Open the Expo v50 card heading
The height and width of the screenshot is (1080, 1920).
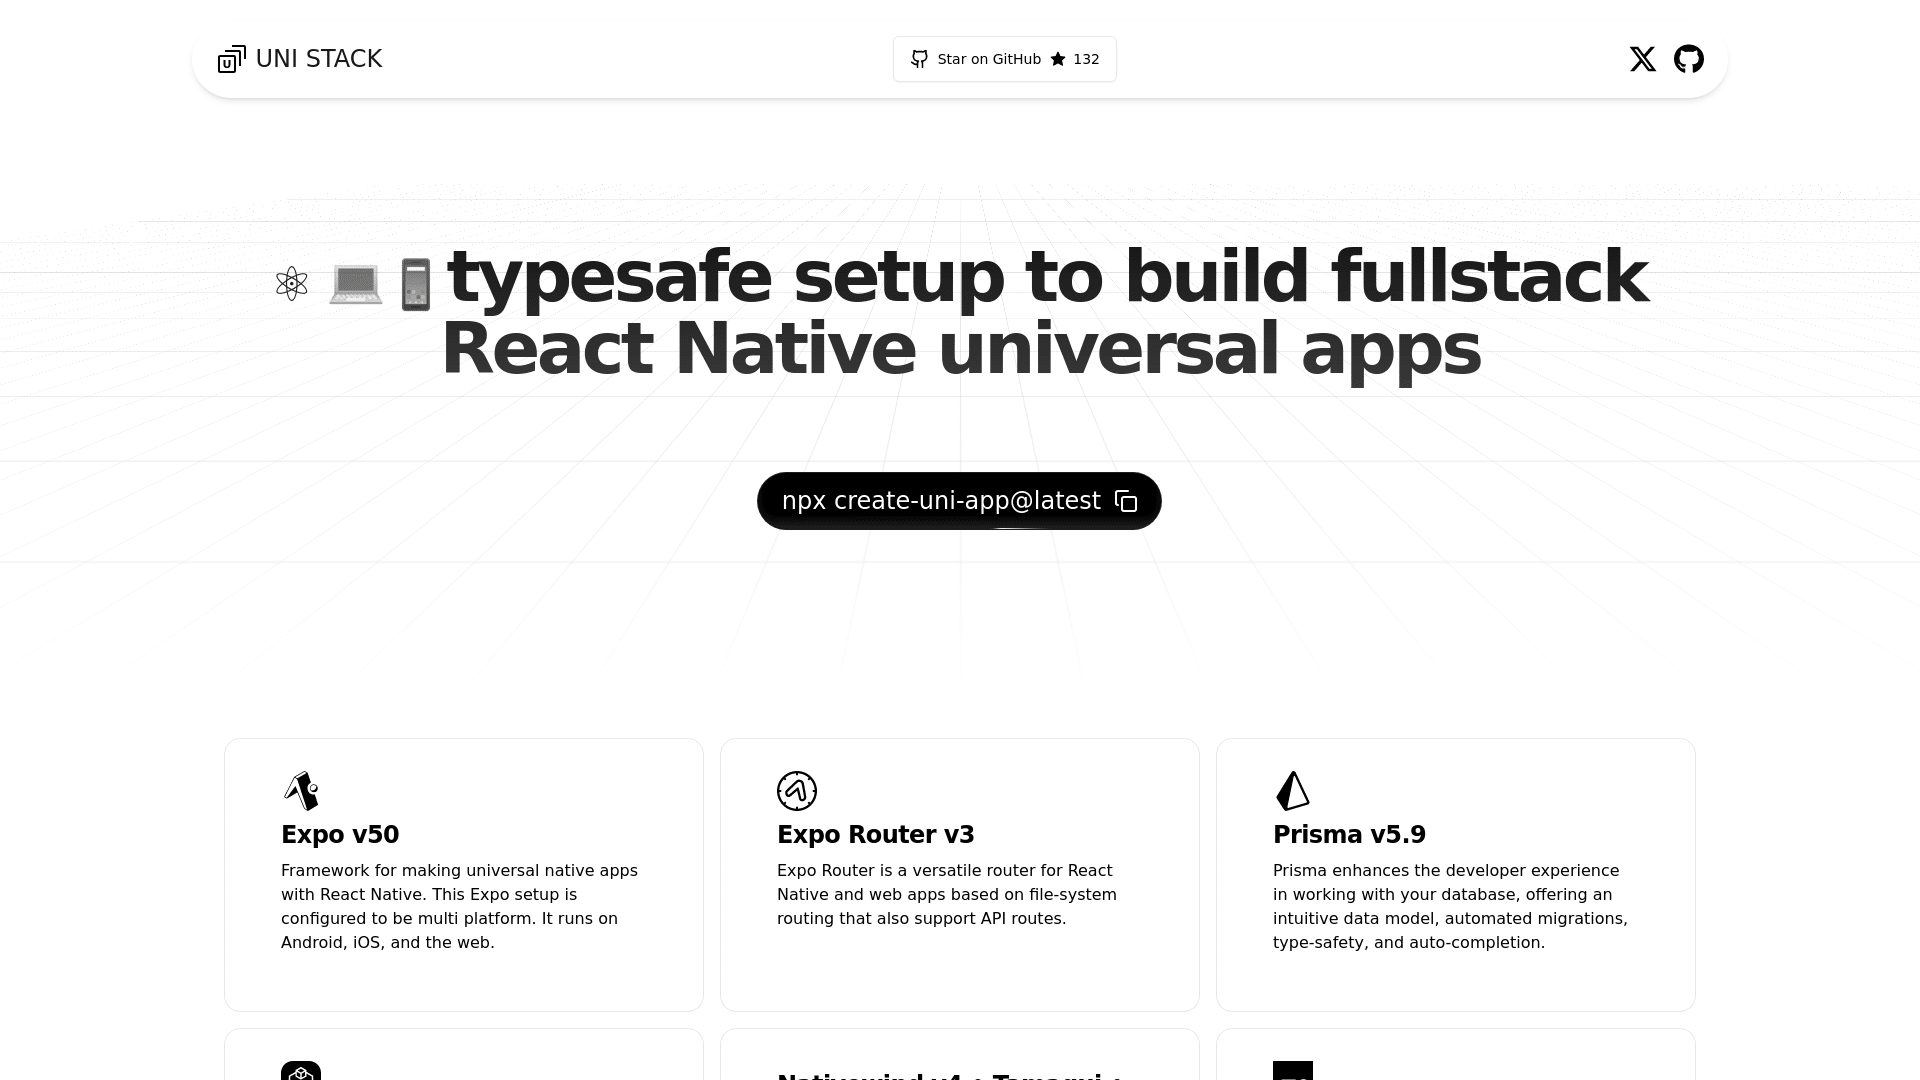[x=340, y=834]
